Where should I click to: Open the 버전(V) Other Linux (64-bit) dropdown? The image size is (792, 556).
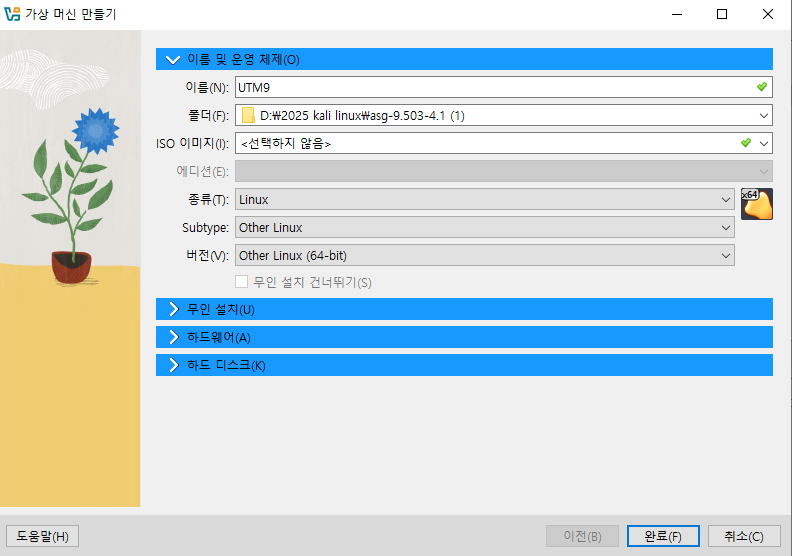pyautogui.click(x=484, y=256)
